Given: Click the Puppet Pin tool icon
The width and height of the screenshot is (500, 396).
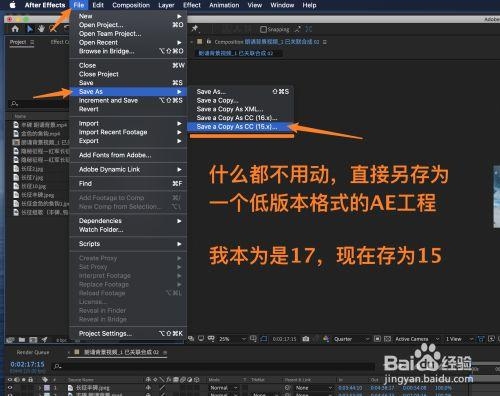Looking at the screenshot, I should [x=195, y=29].
